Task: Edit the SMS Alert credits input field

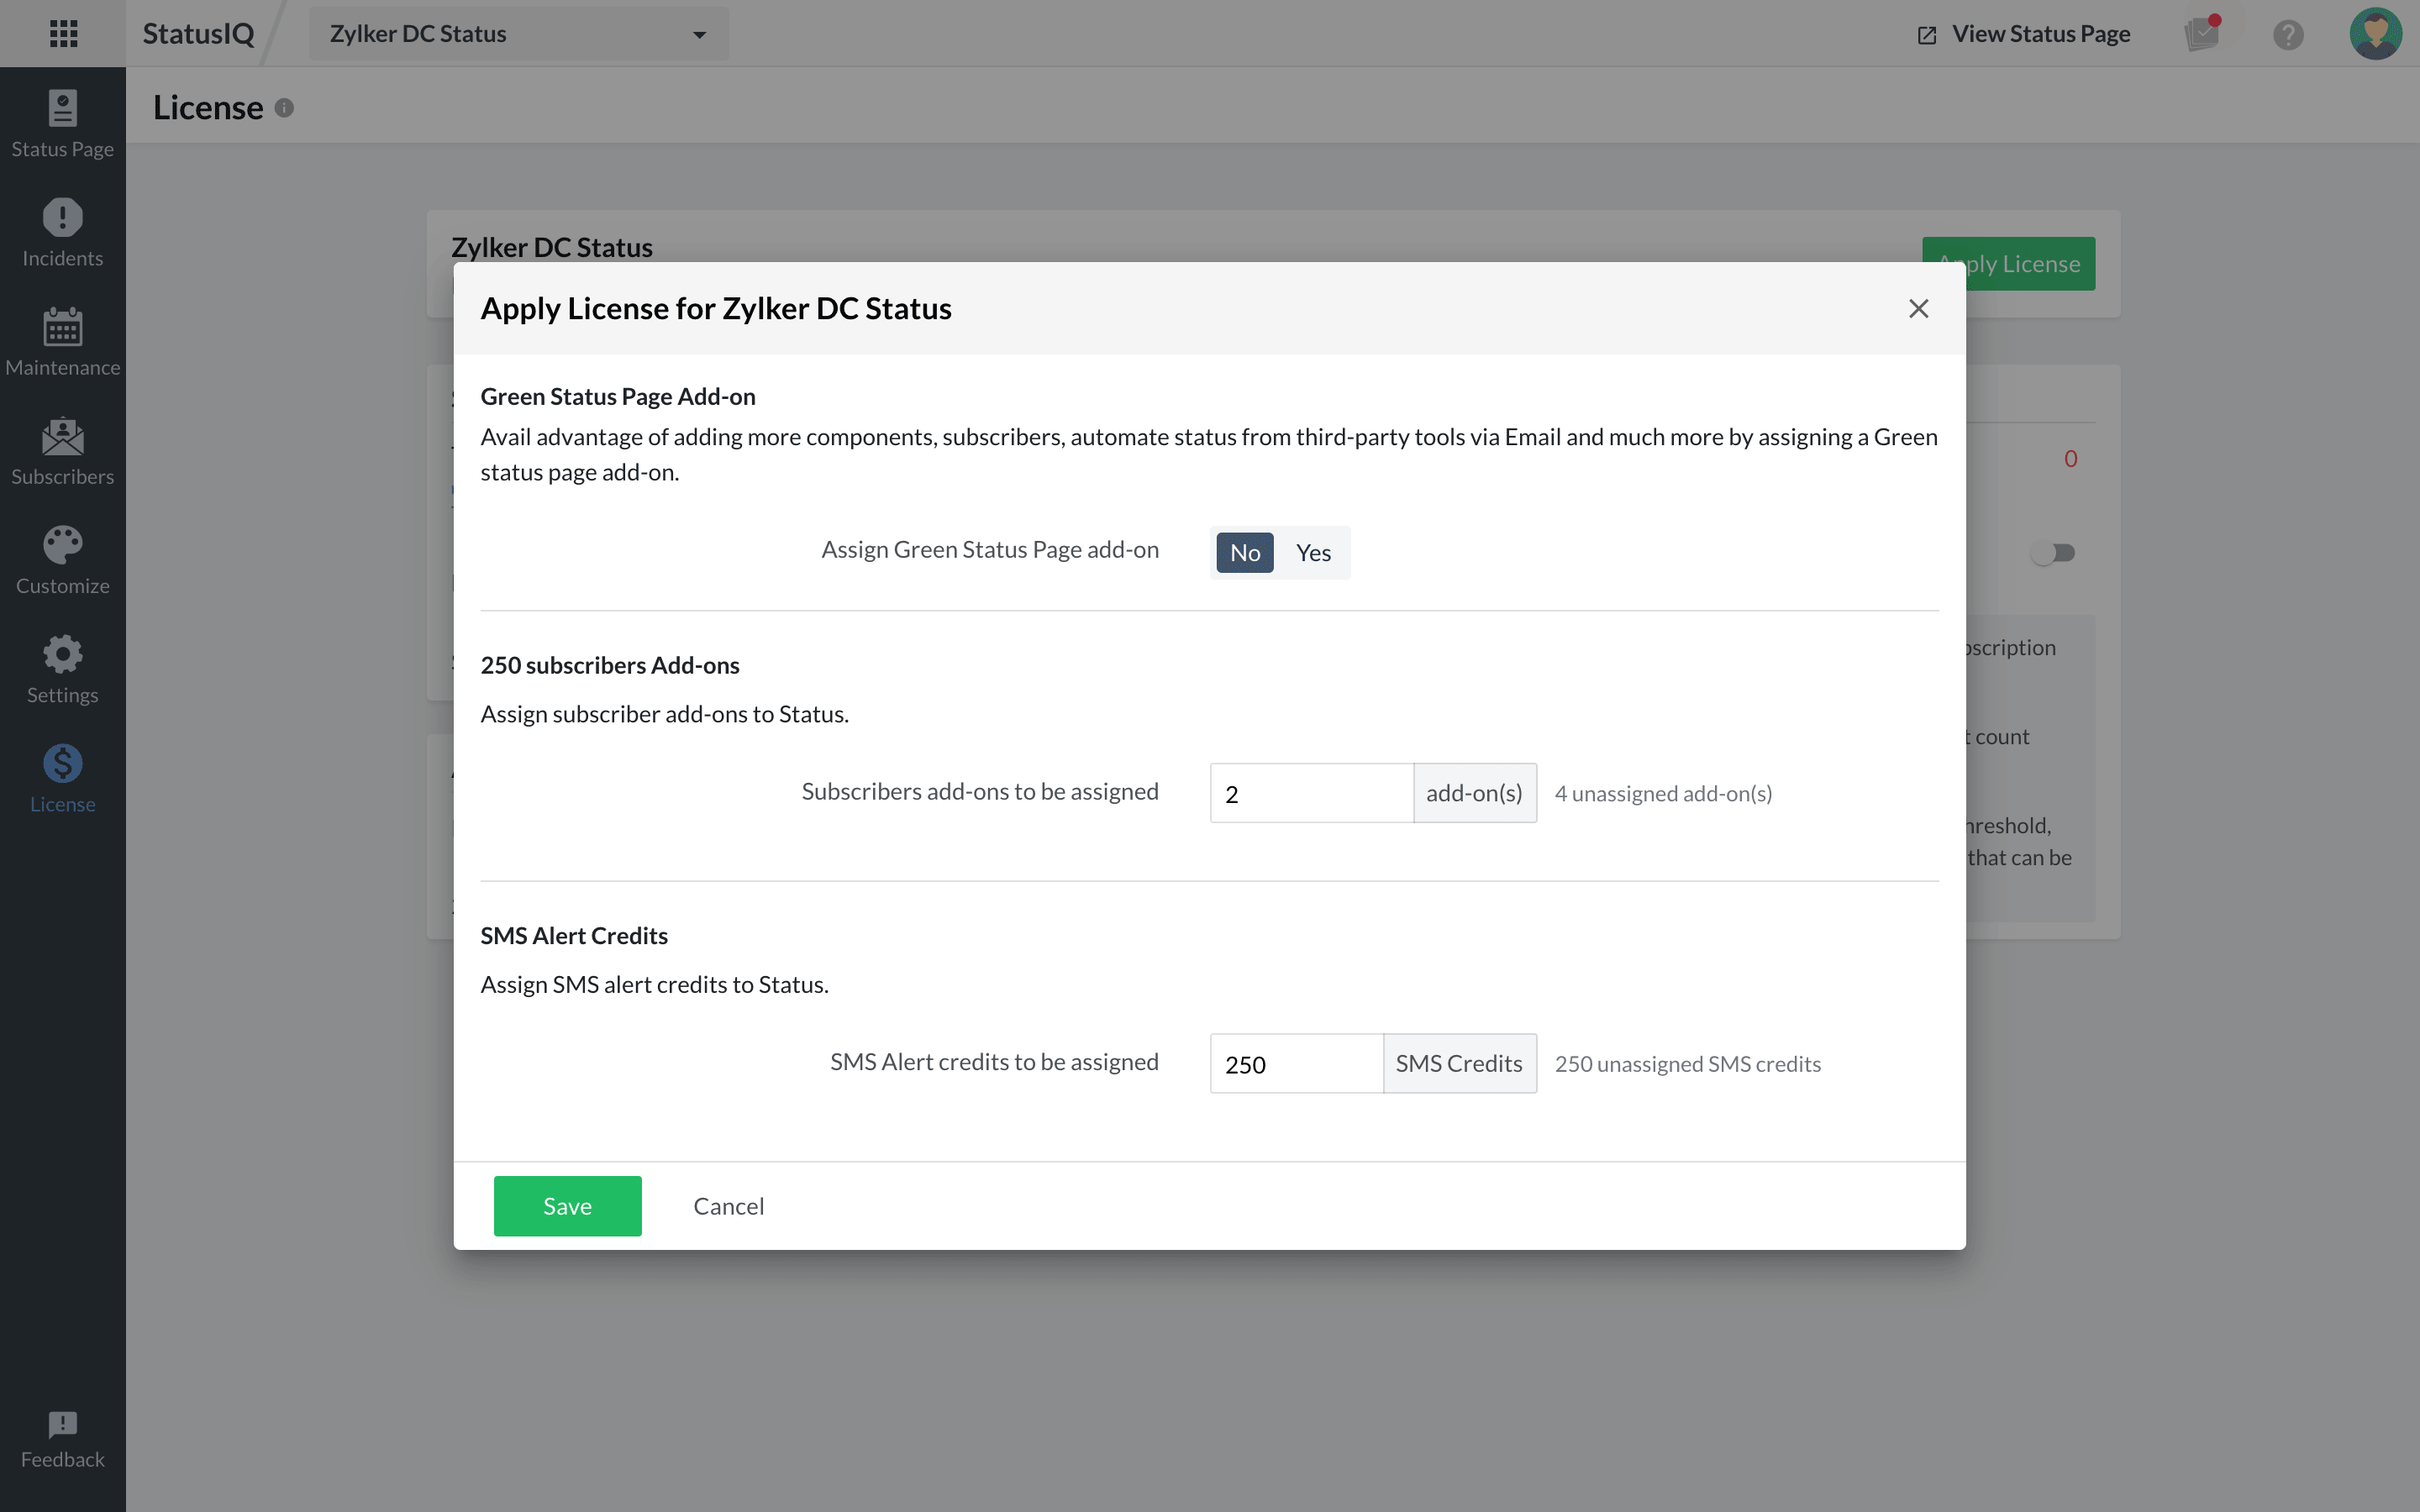Action: coord(1296,1063)
